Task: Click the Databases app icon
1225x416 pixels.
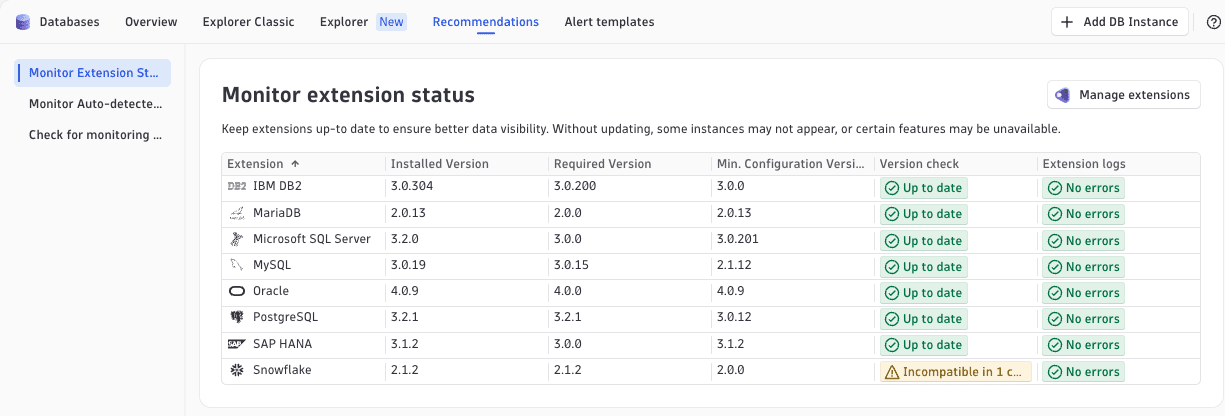Action: tap(23, 22)
